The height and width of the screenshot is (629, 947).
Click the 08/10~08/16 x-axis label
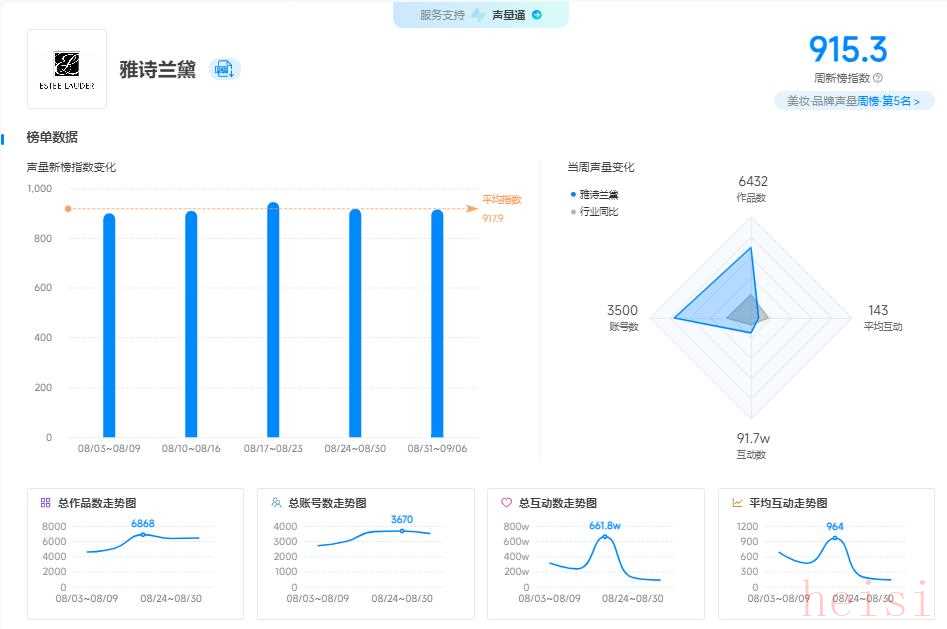coord(191,448)
